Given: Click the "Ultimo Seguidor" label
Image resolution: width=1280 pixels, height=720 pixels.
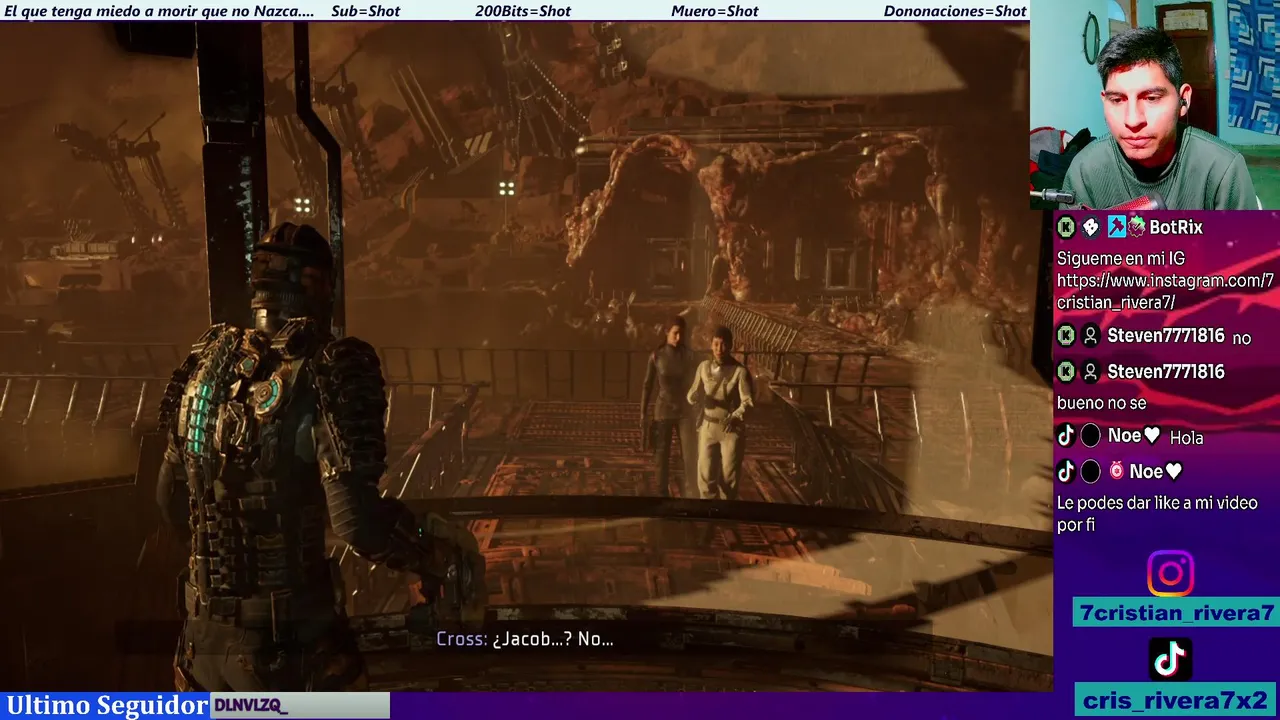Looking at the screenshot, I should (107, 706).
